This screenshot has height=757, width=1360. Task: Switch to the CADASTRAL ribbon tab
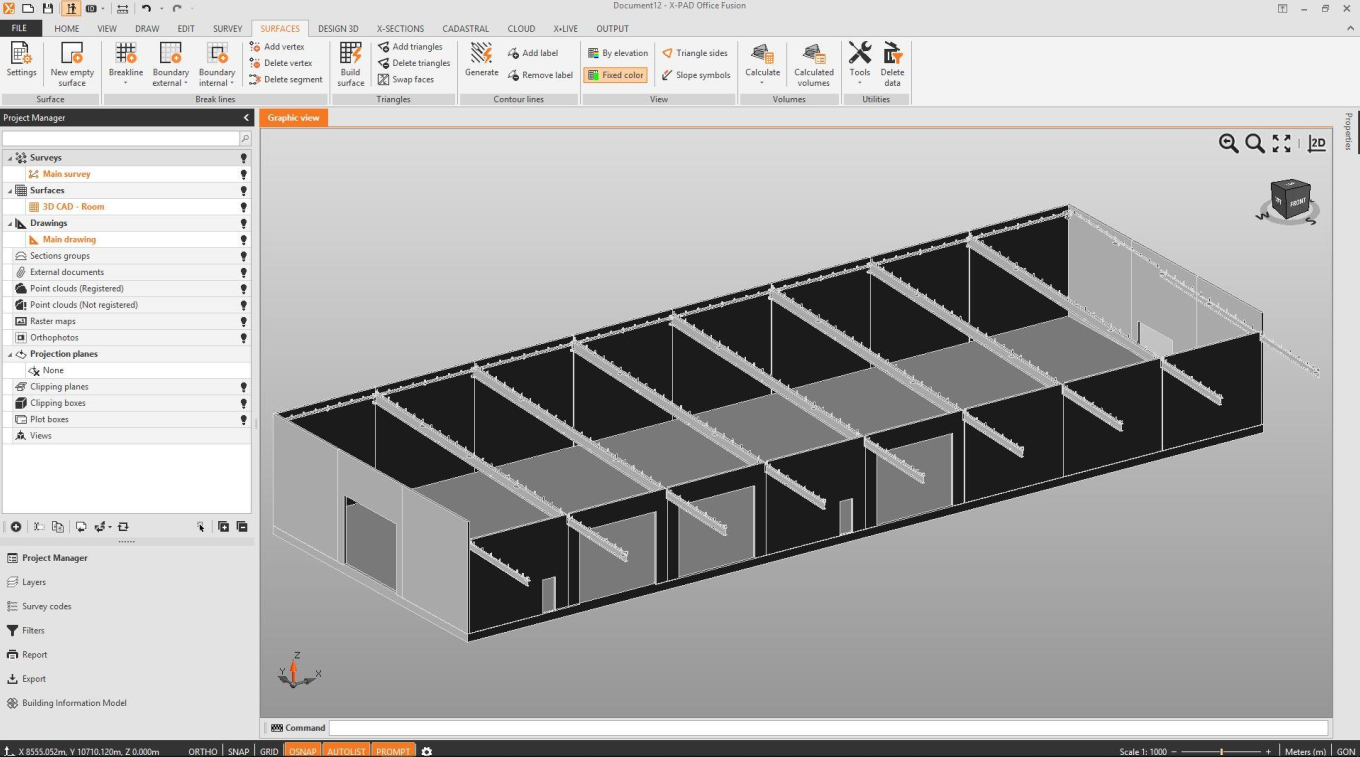coord(467,29)
